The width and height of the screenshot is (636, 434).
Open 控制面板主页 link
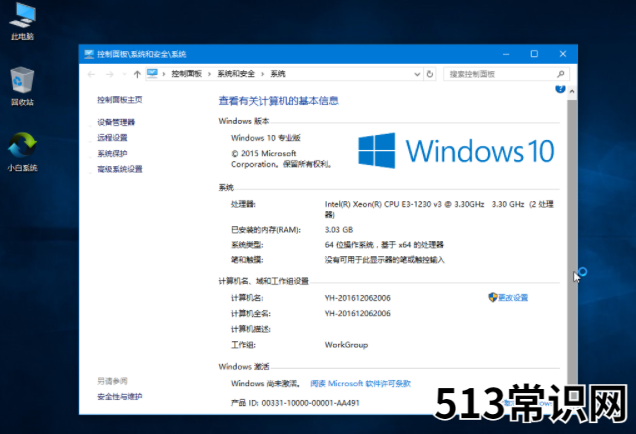point(120,100)
